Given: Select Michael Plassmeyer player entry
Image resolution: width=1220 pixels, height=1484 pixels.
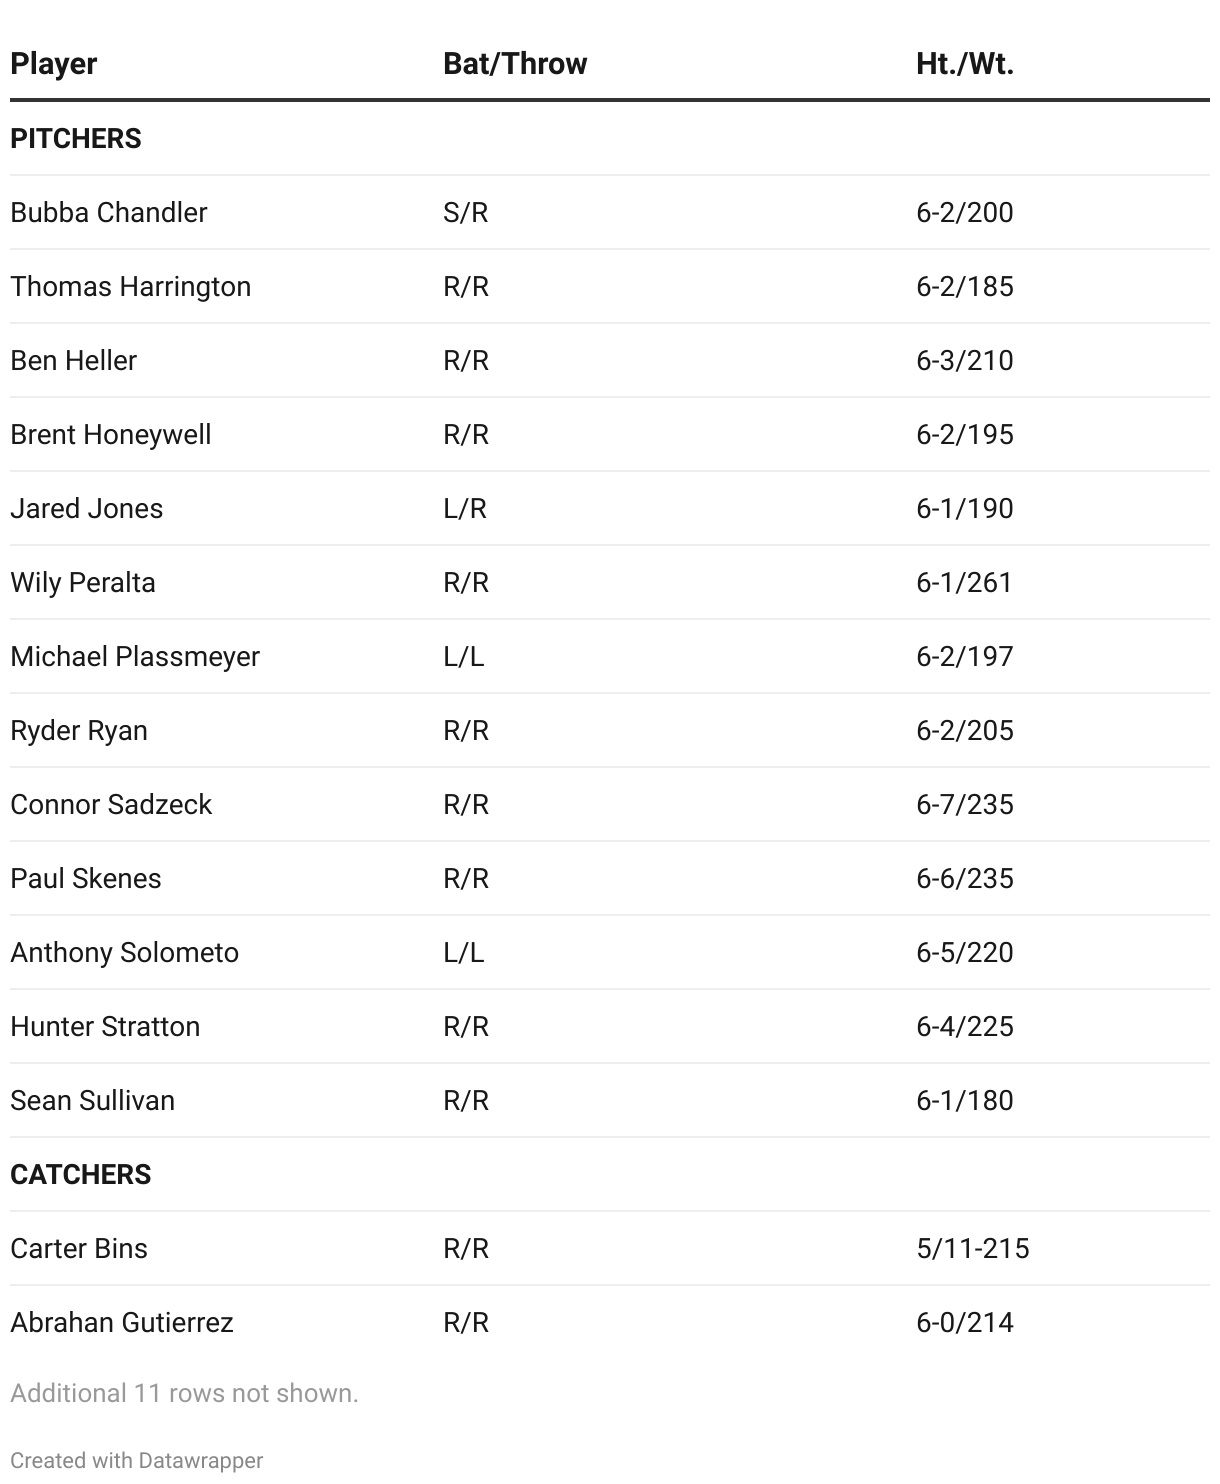Looking at the screenshot, I should [x=135, y=656].
